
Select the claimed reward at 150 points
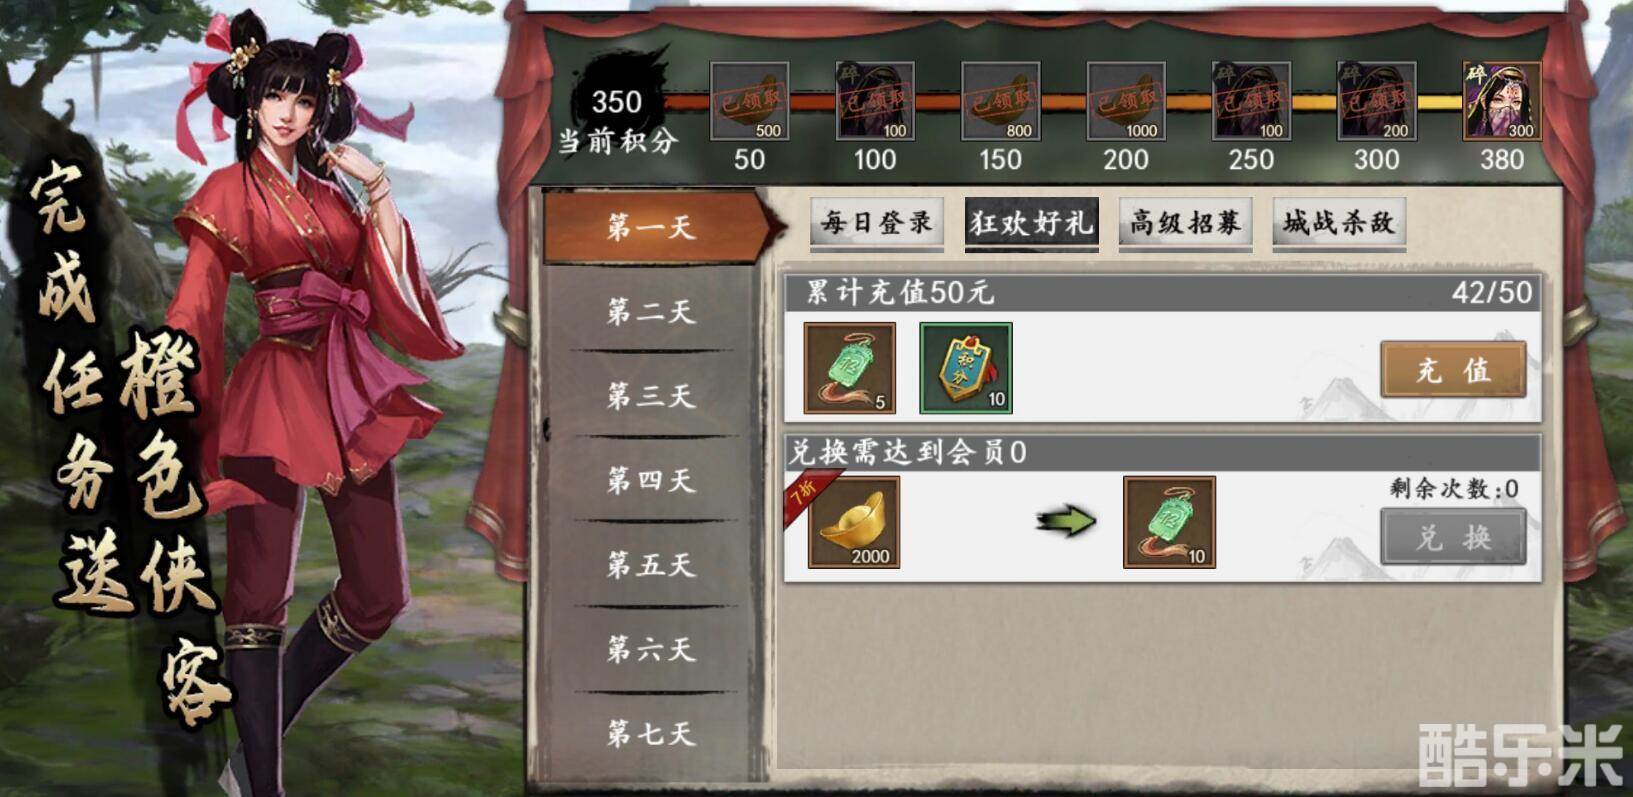click(1000, 101)
